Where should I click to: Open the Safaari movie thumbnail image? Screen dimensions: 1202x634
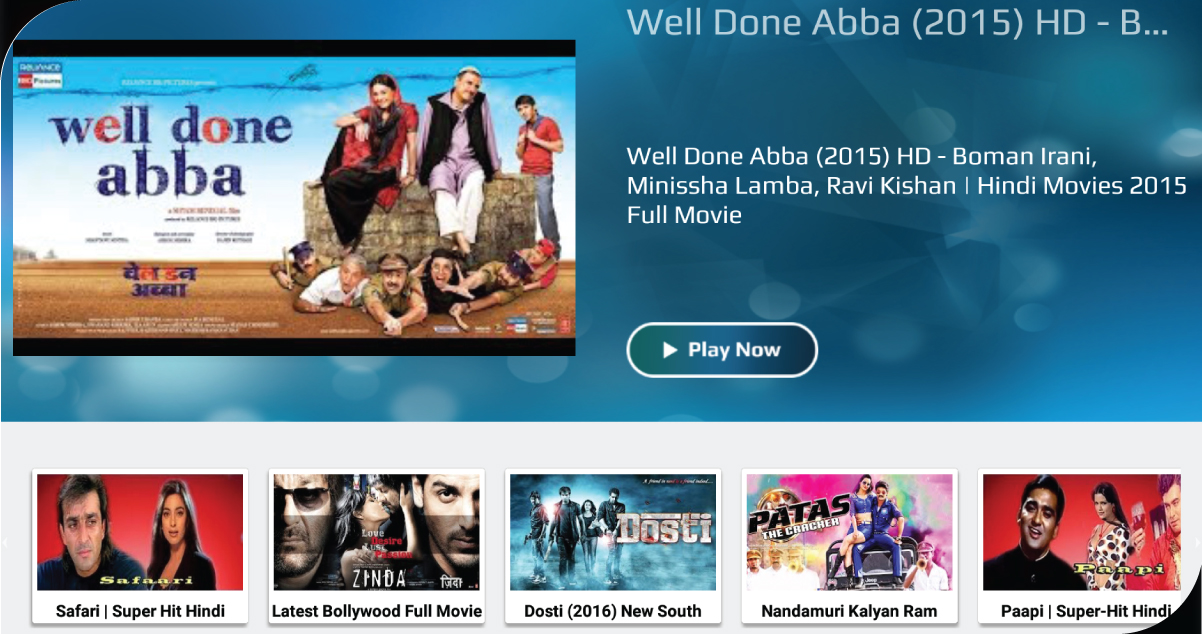(140, 532)
